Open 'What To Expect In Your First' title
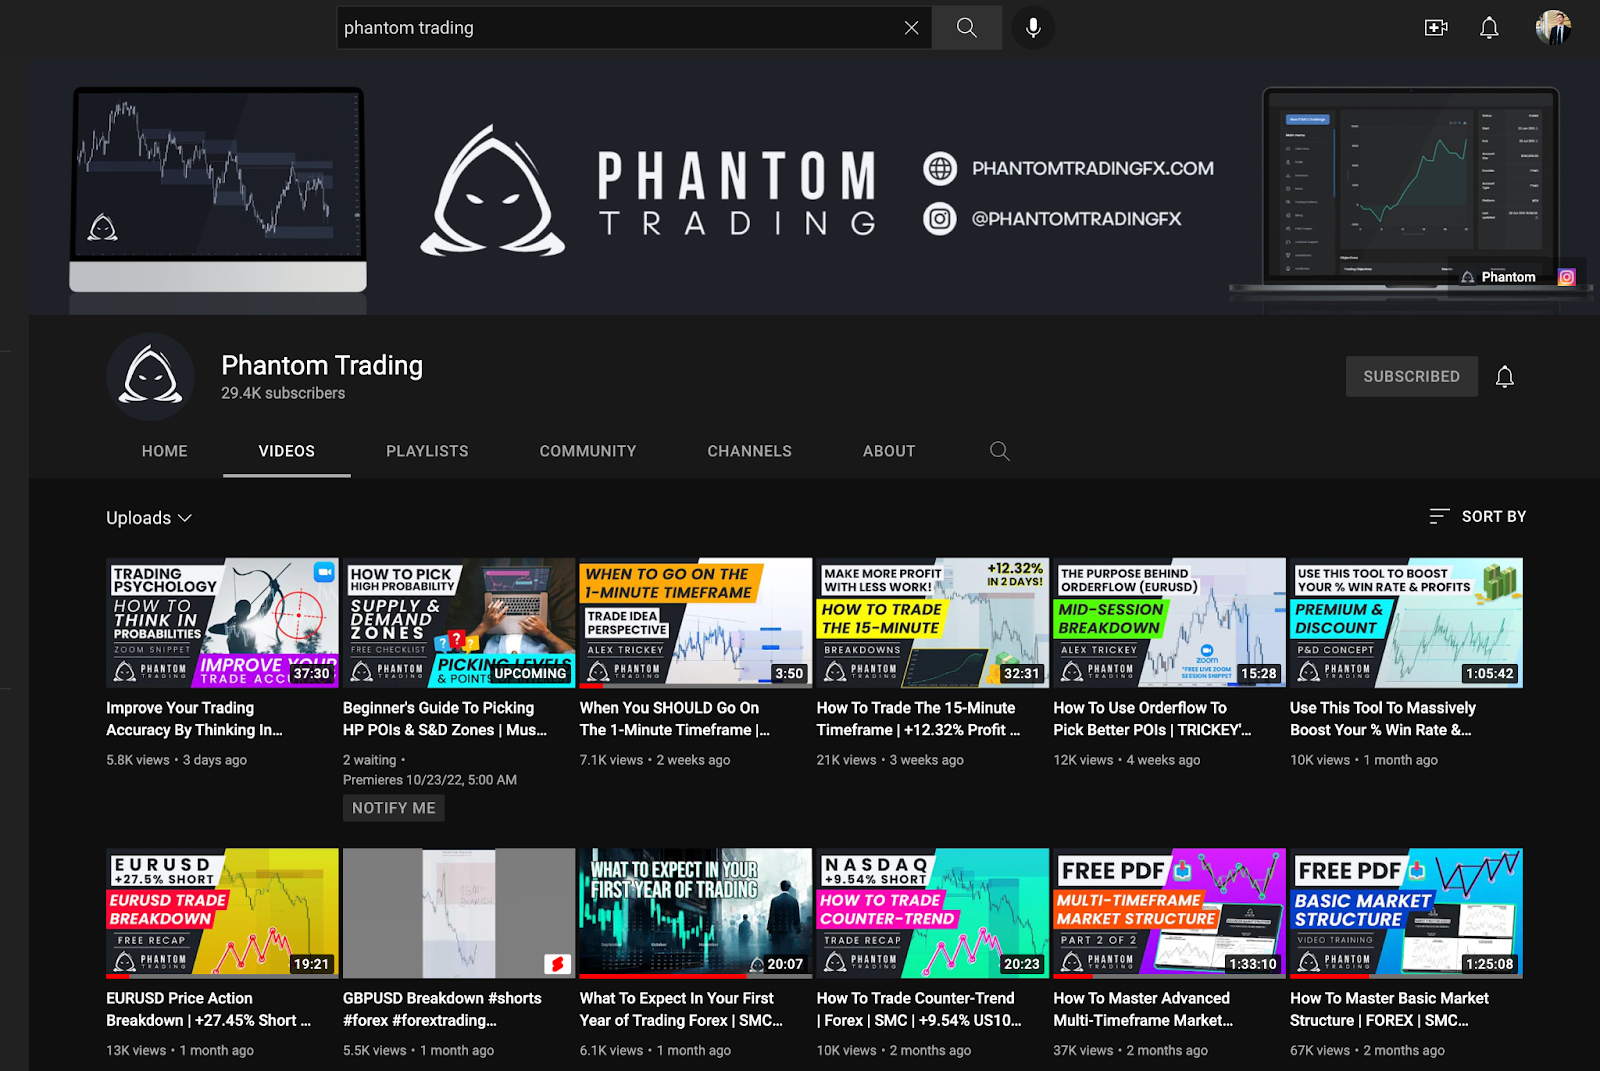The height and width of the screenshot is (1071, 1600). pyautogui.click(x=681, y=1009)
